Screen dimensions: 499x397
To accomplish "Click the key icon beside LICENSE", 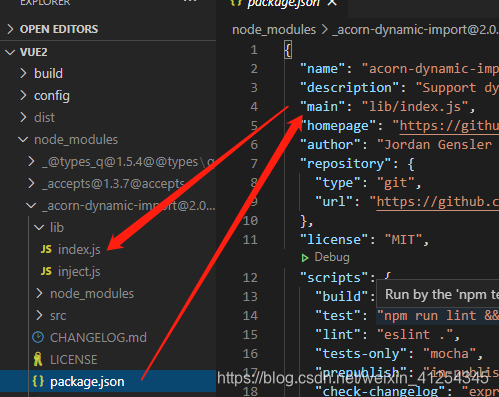I will (38, 359).
